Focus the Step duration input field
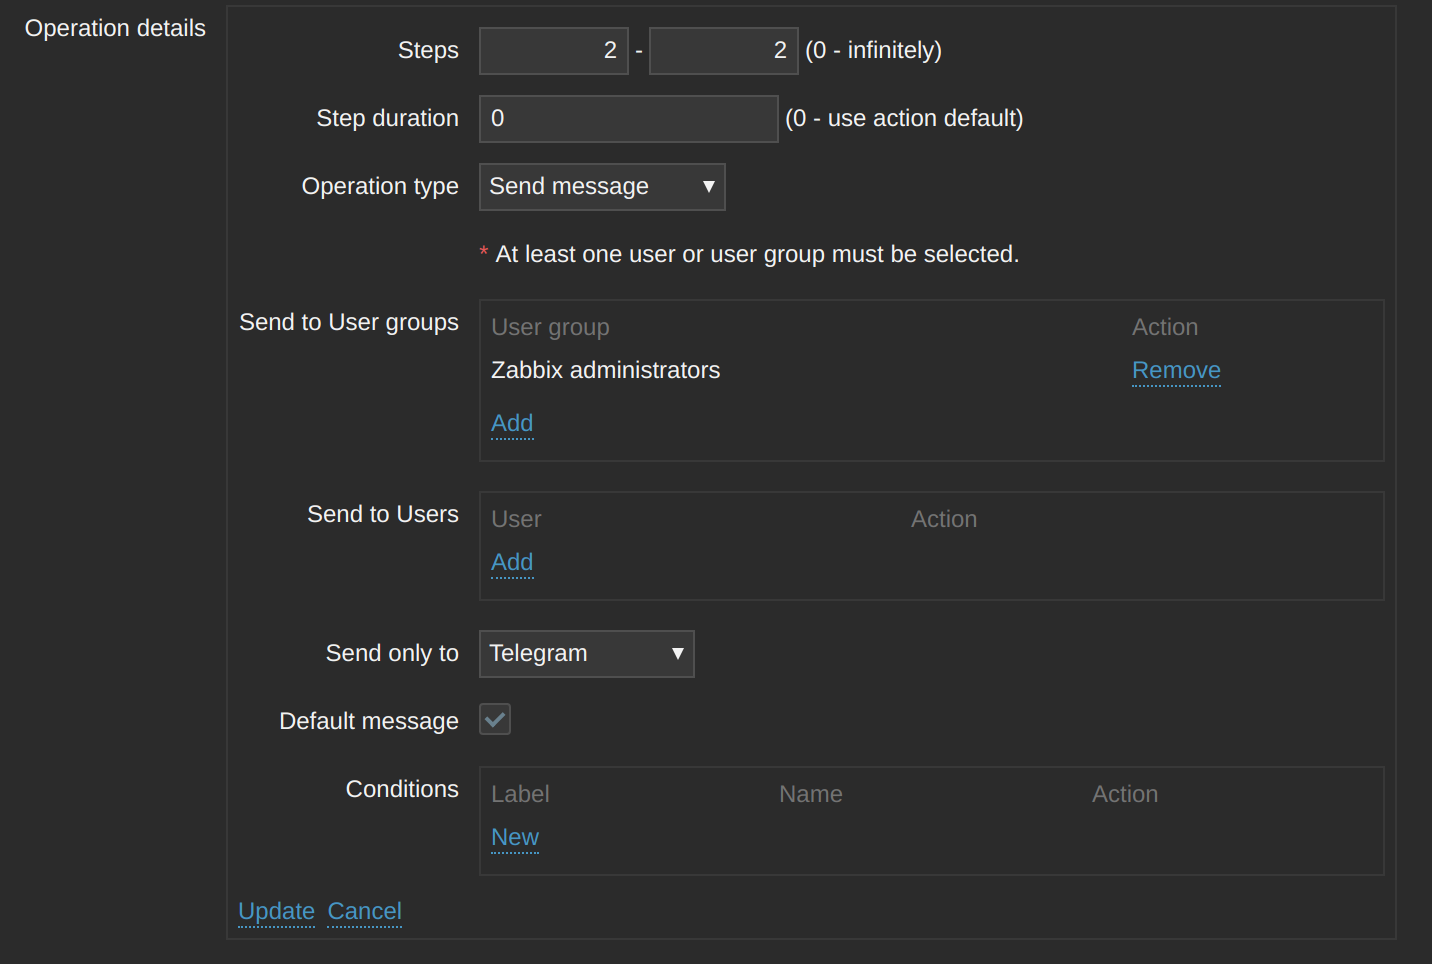This screenshot has width=1432, height=964. click(628, 119)
